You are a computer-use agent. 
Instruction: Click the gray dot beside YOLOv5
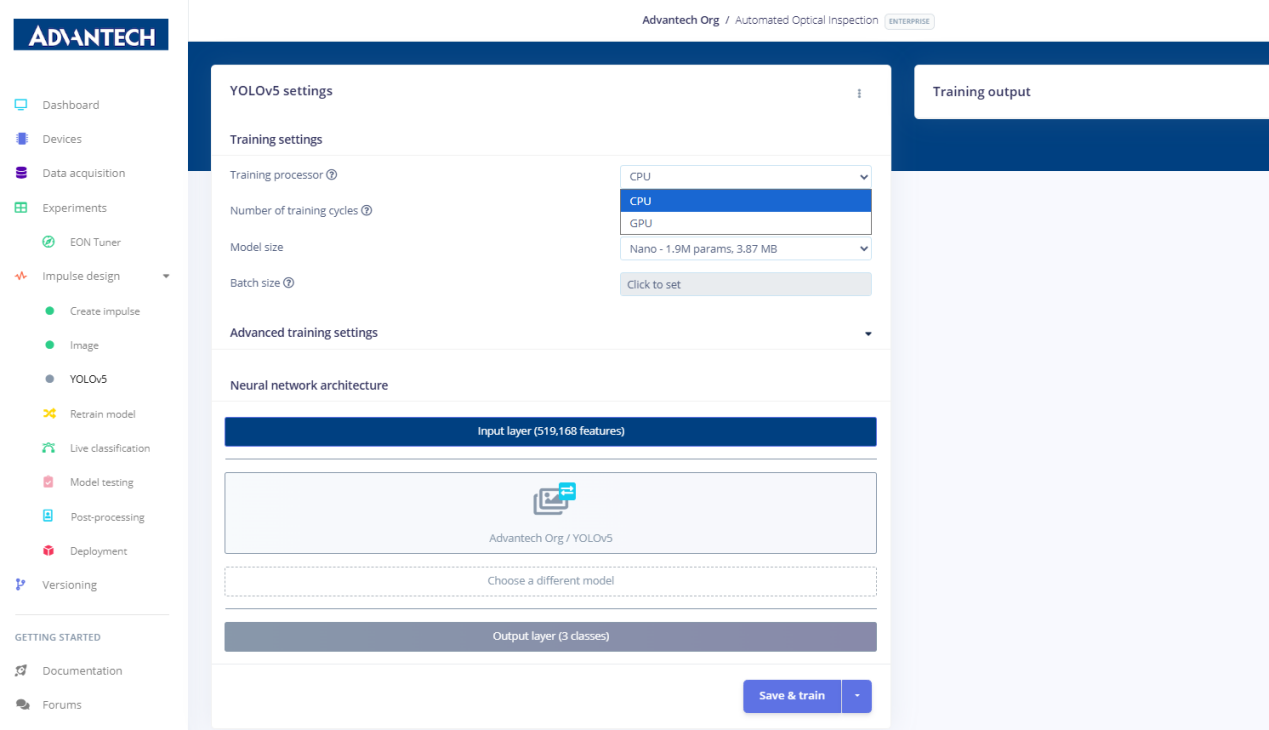point(49,379)
